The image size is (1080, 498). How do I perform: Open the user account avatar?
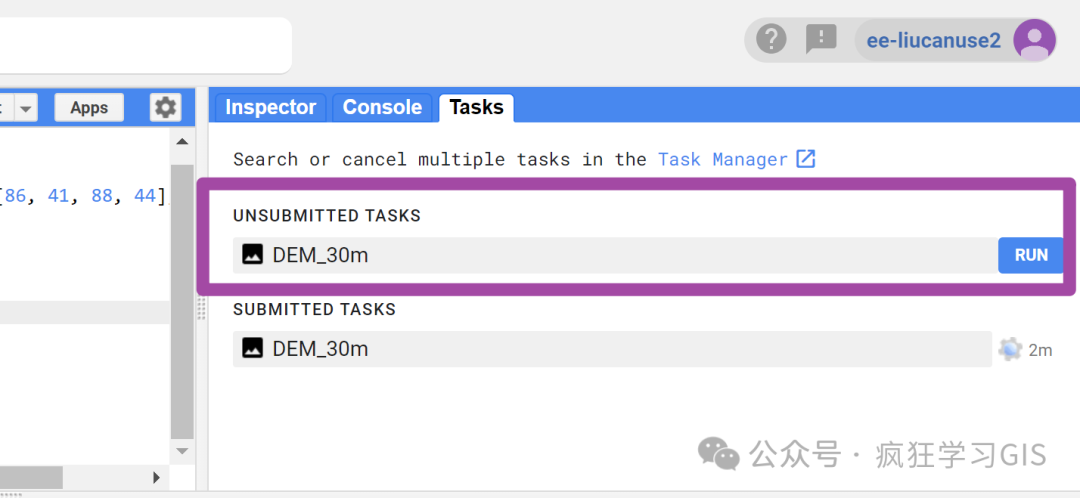[x=1033, y=40]
